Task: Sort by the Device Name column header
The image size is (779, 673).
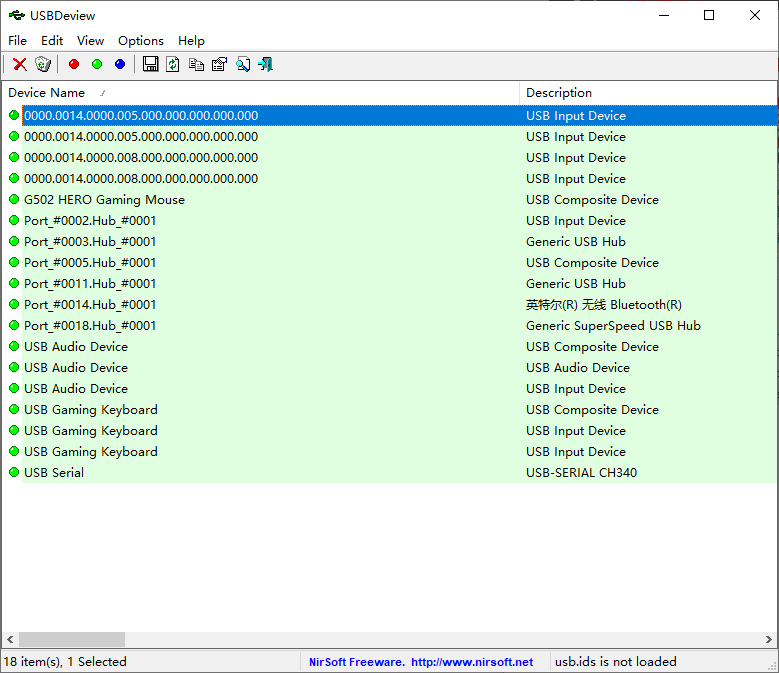Action: click(x=260, y=93)
